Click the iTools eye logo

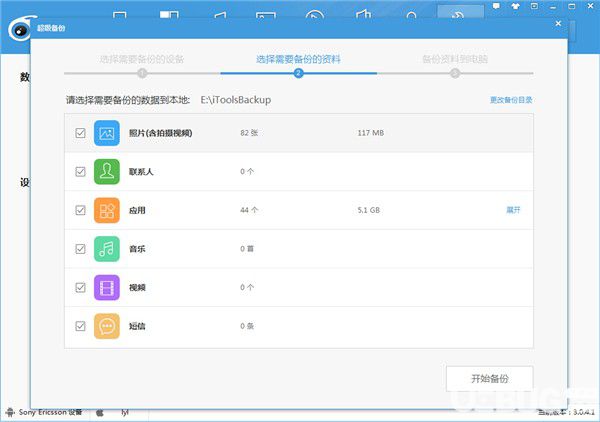(x=20, y=30)
